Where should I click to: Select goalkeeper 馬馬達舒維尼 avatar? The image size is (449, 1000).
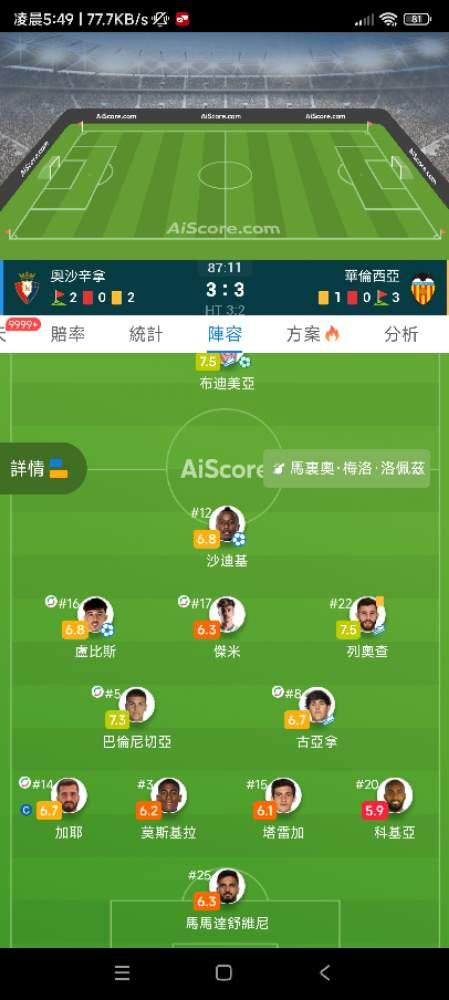[227, 885]
